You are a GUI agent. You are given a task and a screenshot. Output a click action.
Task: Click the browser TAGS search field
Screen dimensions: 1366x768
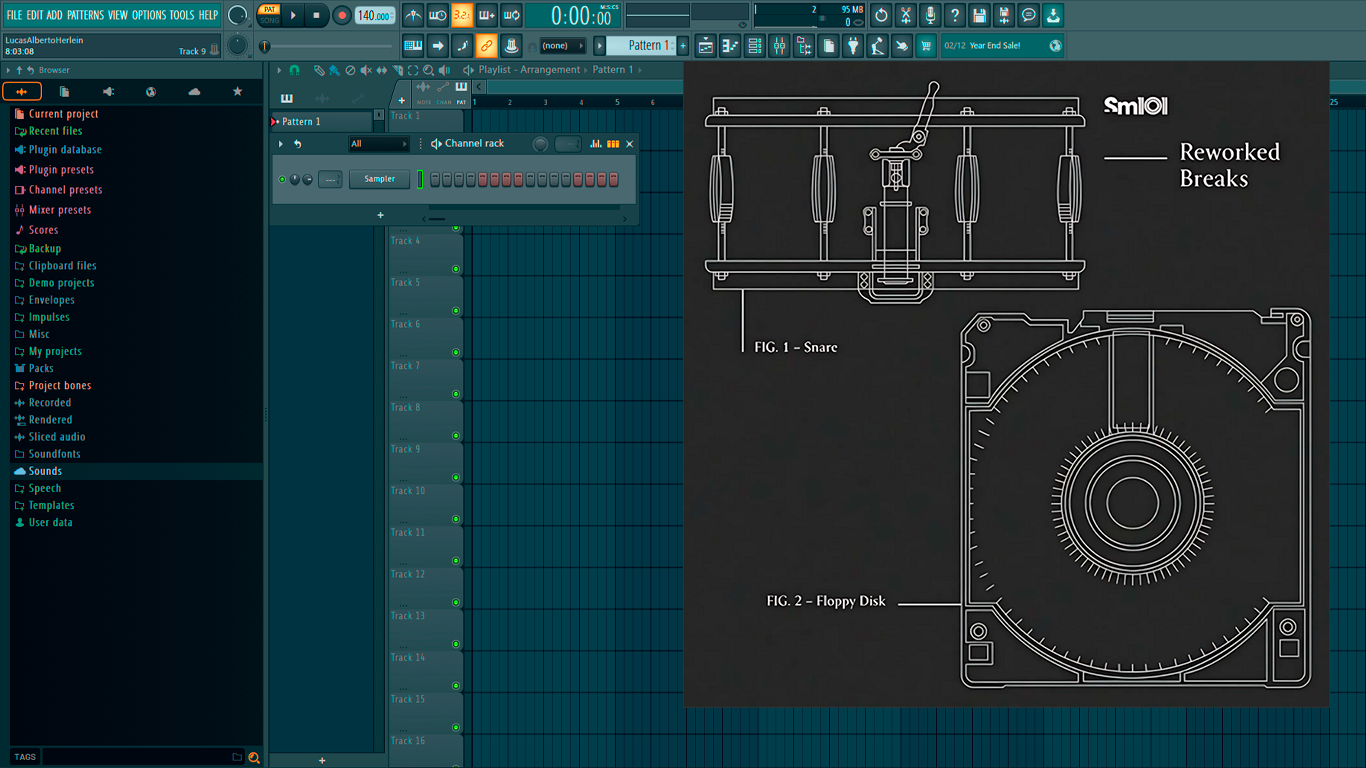tap(142, 757)
